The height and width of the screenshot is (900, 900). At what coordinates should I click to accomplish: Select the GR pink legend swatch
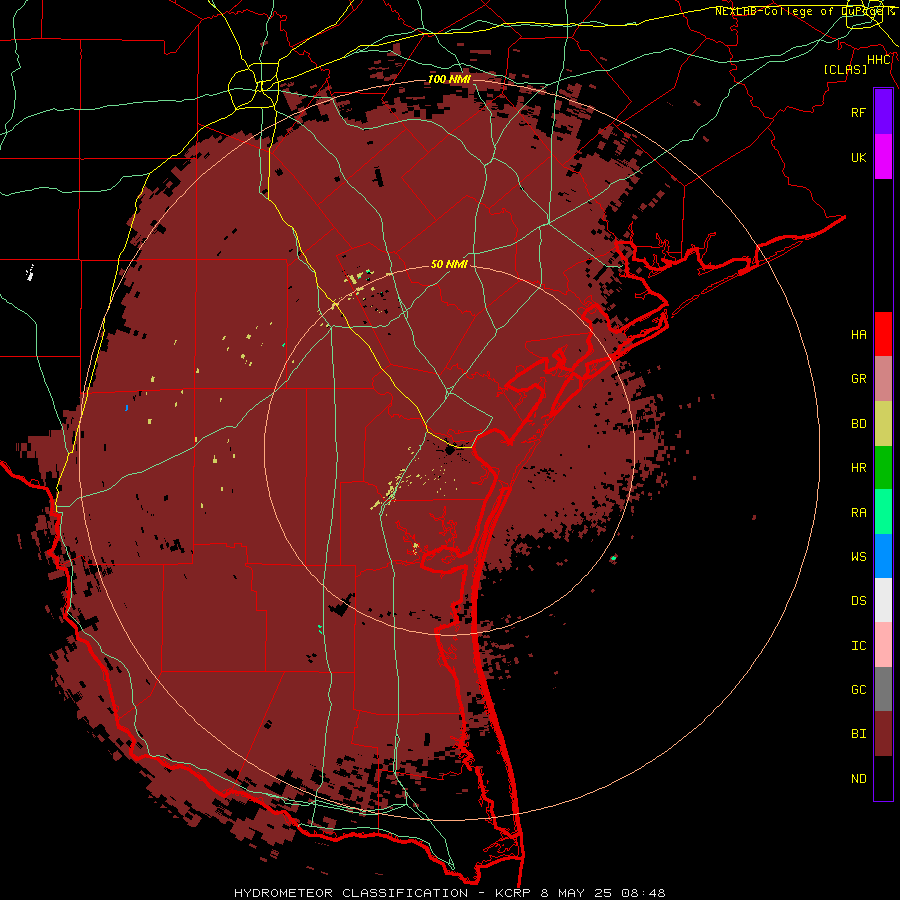pos(883,379)
